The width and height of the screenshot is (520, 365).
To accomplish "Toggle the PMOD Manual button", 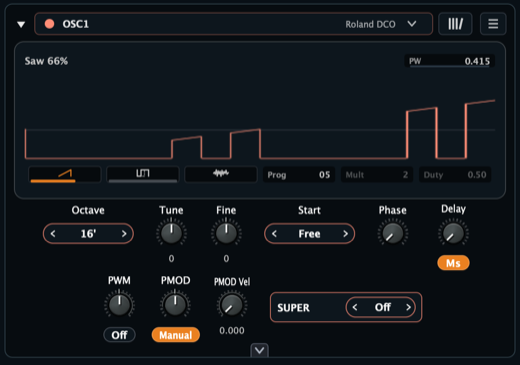I will click(176, 335).
